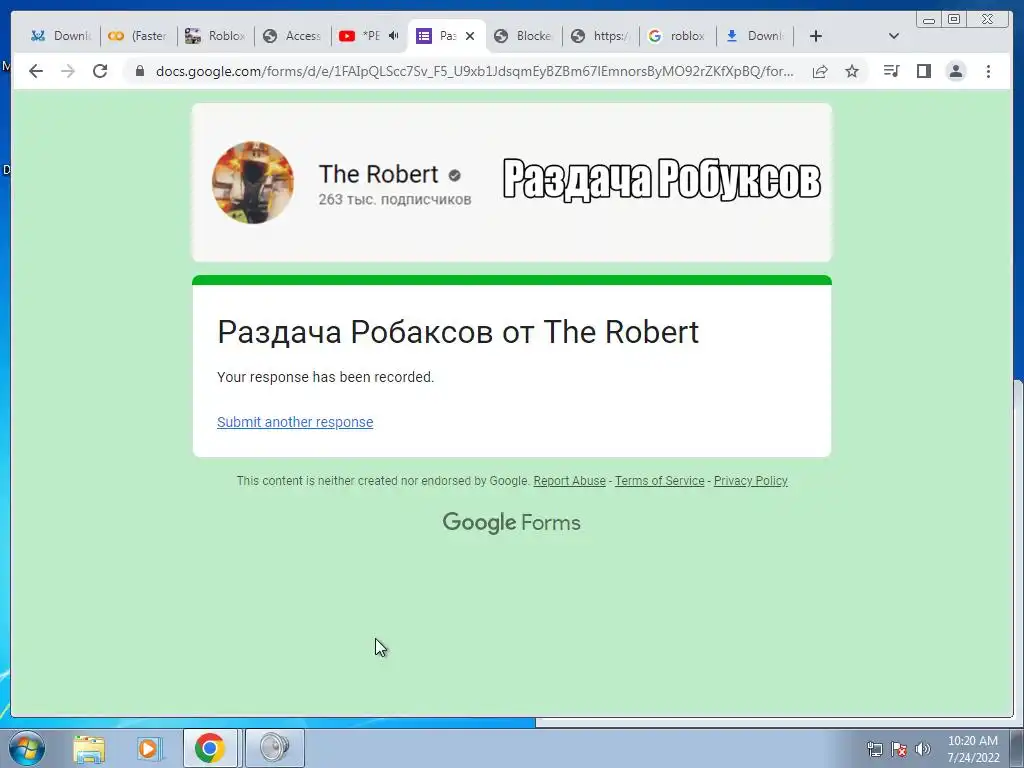The width and height of the screenshot is (1024, 768).
Task: Click the Chrome taskbar icon
Action: (x=210, y=748)
